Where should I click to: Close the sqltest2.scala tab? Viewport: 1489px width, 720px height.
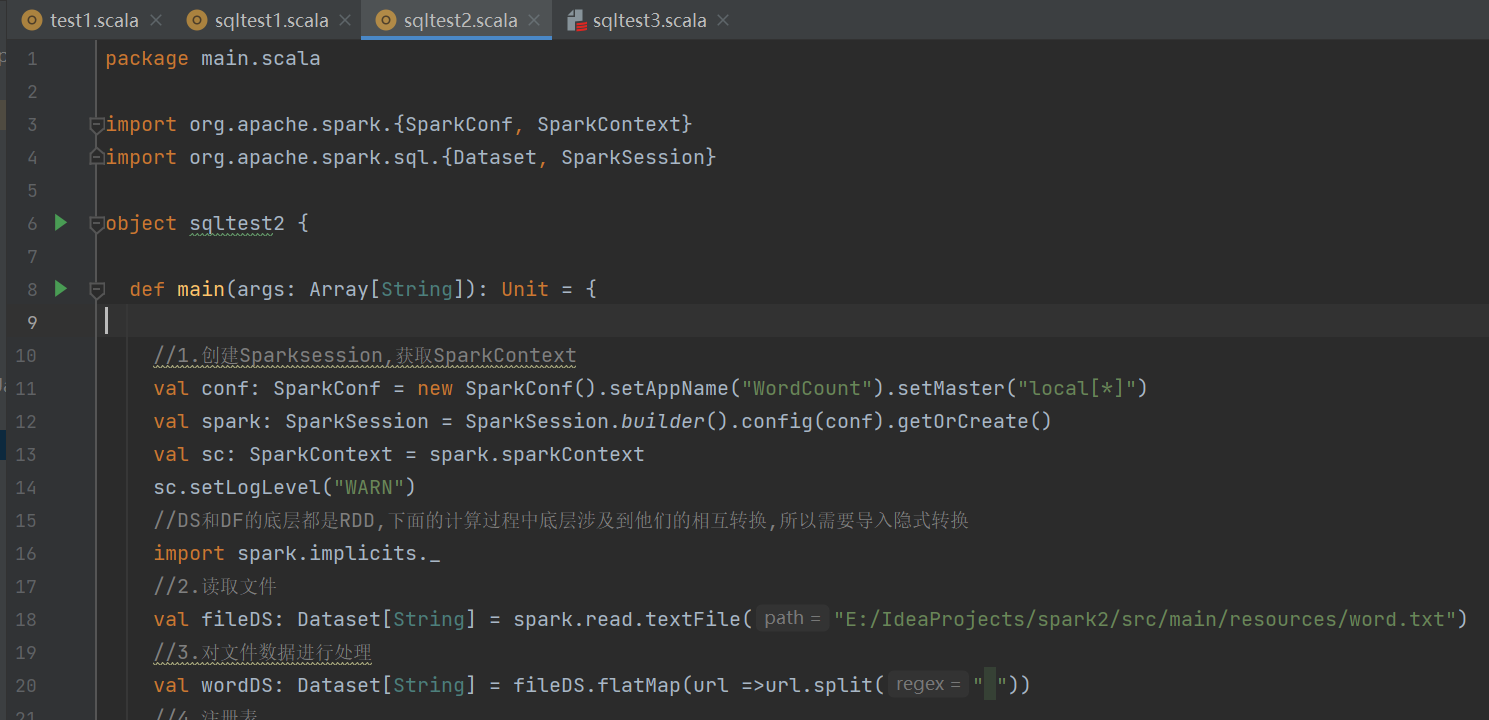(535, 20)
